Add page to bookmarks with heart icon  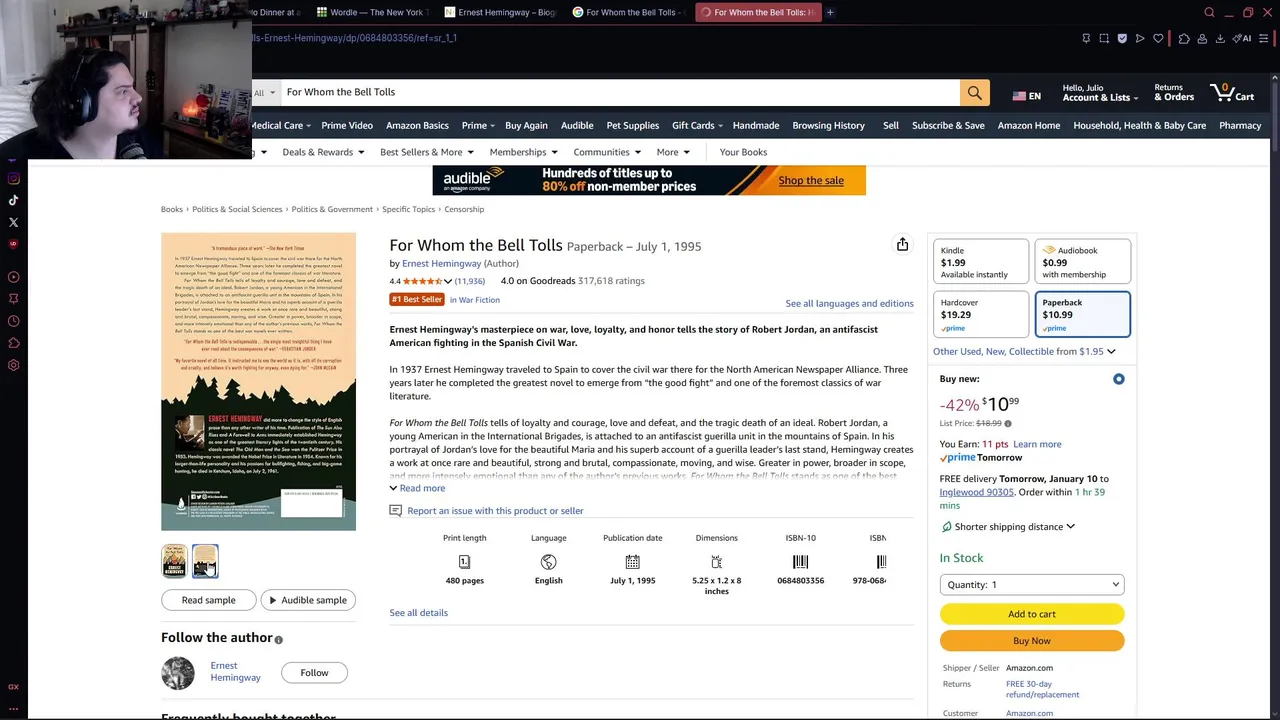1158,38
